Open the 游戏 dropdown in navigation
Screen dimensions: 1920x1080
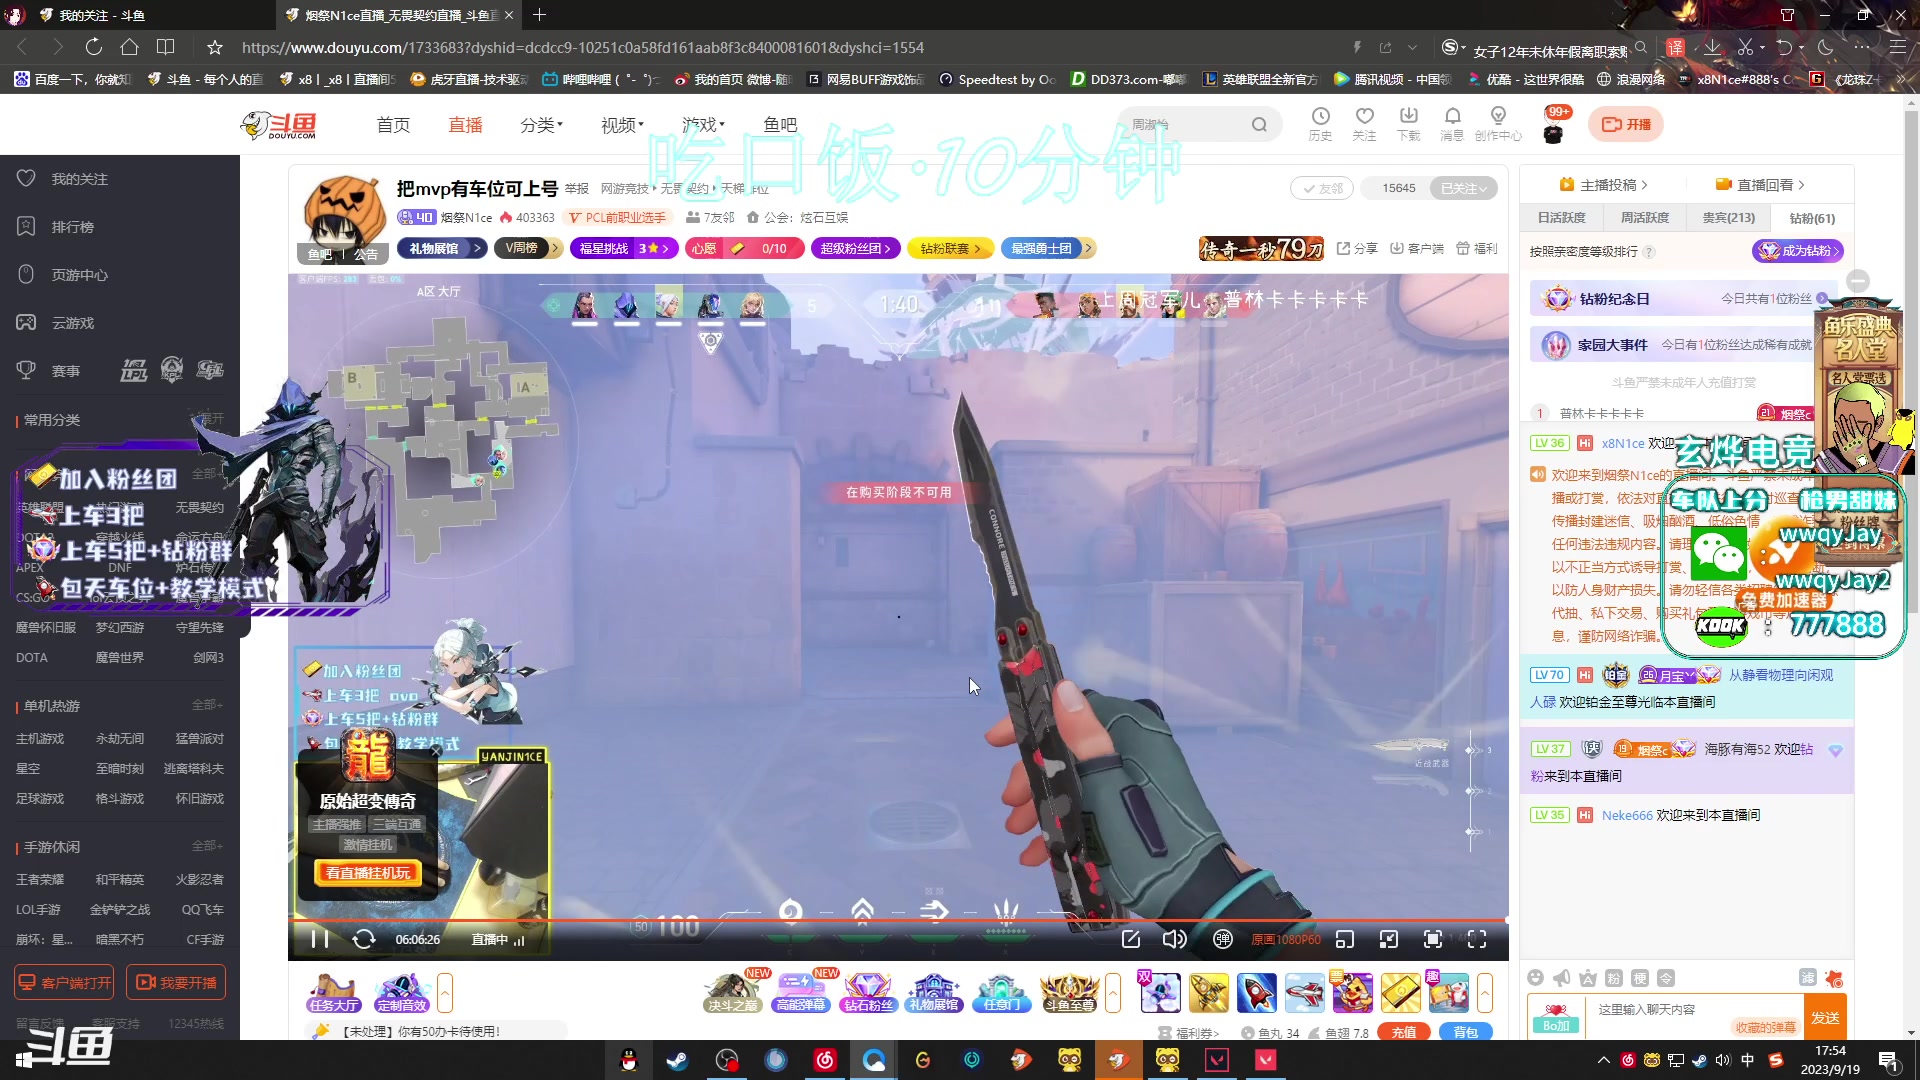click(703, 125)
